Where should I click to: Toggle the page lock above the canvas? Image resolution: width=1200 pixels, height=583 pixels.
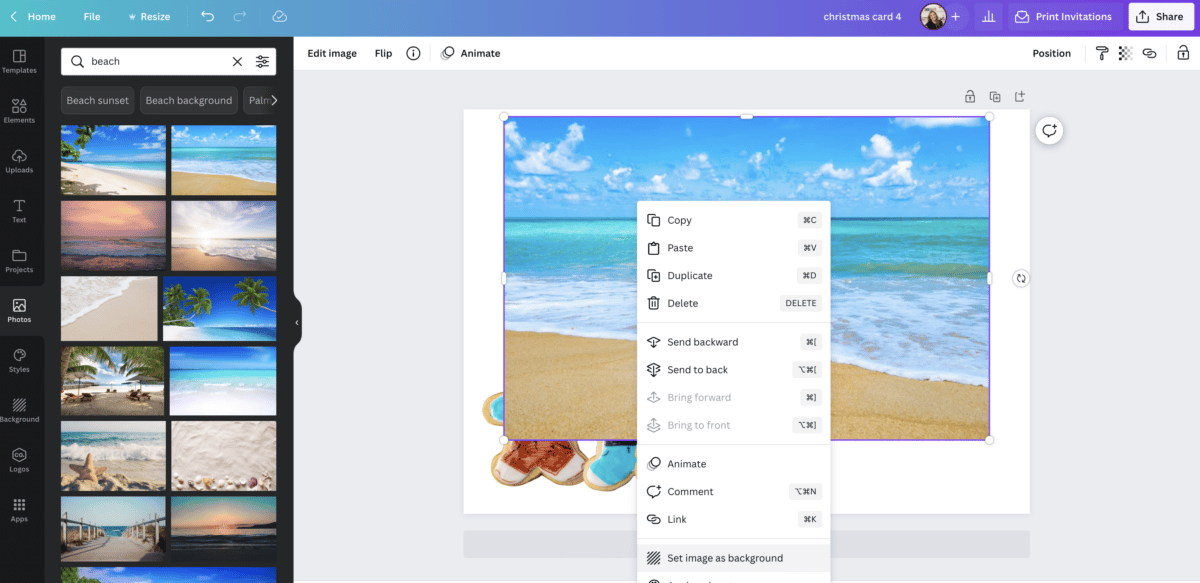[969, 97]
